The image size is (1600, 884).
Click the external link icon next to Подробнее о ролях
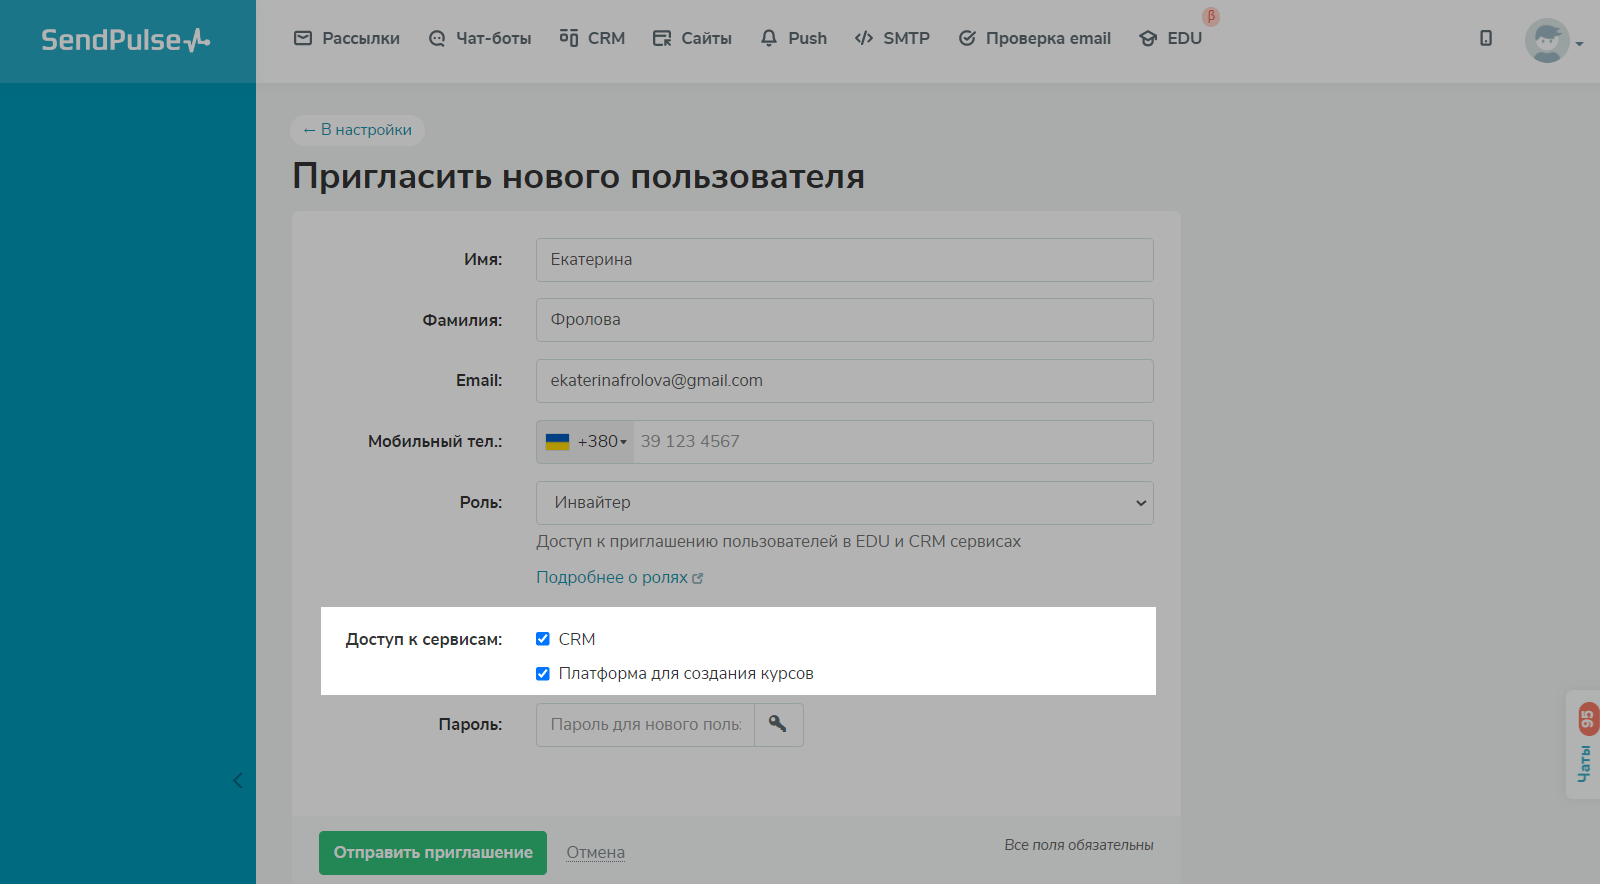pos(698,578)
